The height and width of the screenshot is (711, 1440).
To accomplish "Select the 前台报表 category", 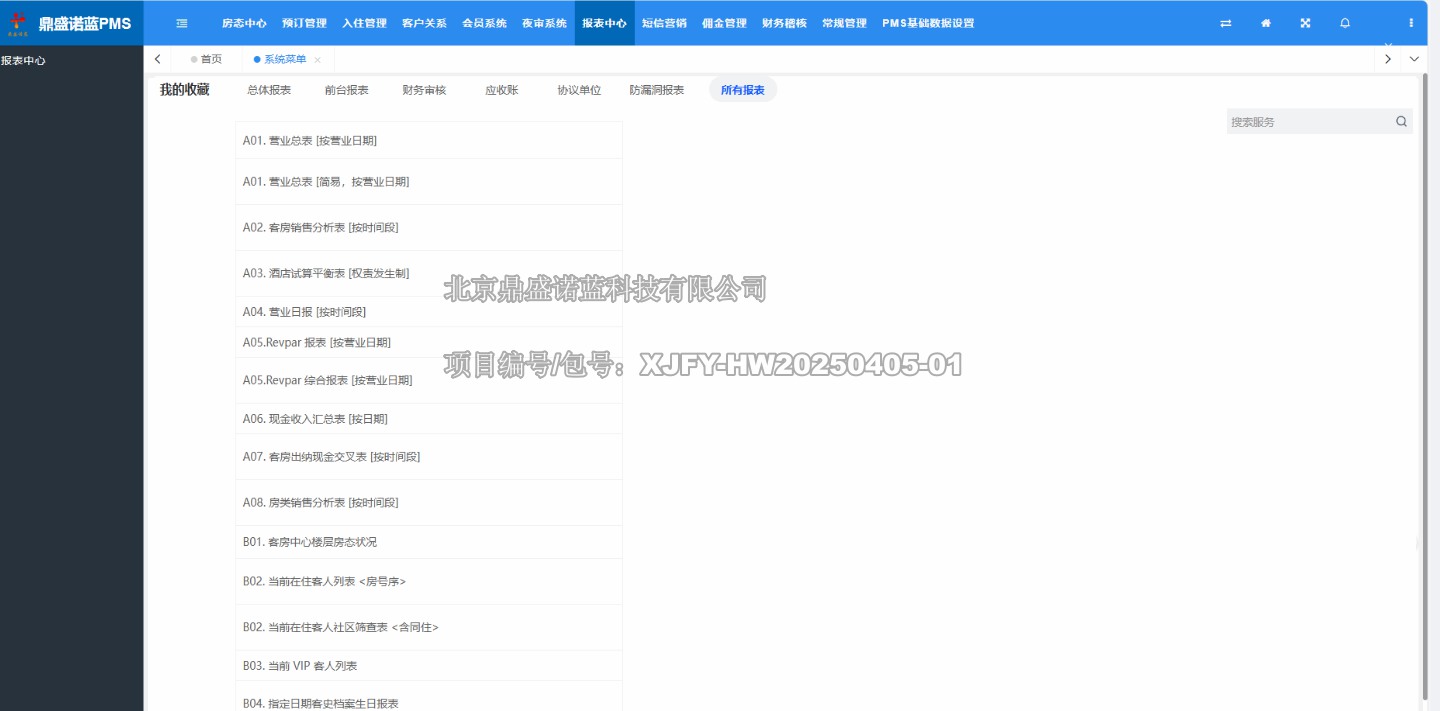I will [x=347, y=90].
